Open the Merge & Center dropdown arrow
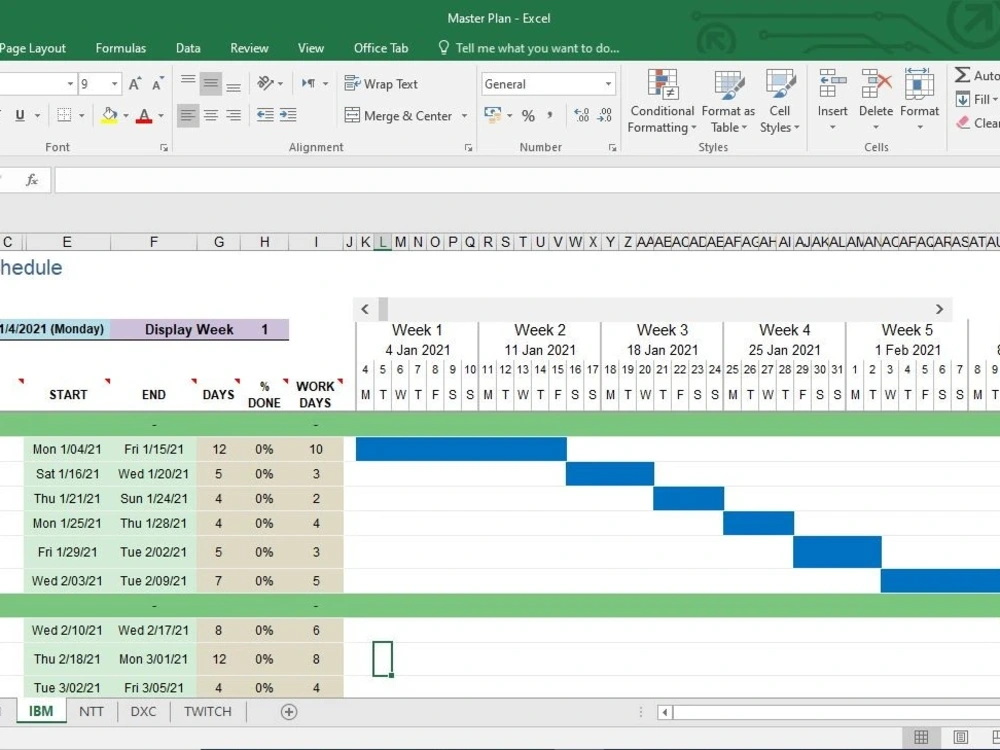This screenshot has width=1000, height=750. click(x=464, y=116)
